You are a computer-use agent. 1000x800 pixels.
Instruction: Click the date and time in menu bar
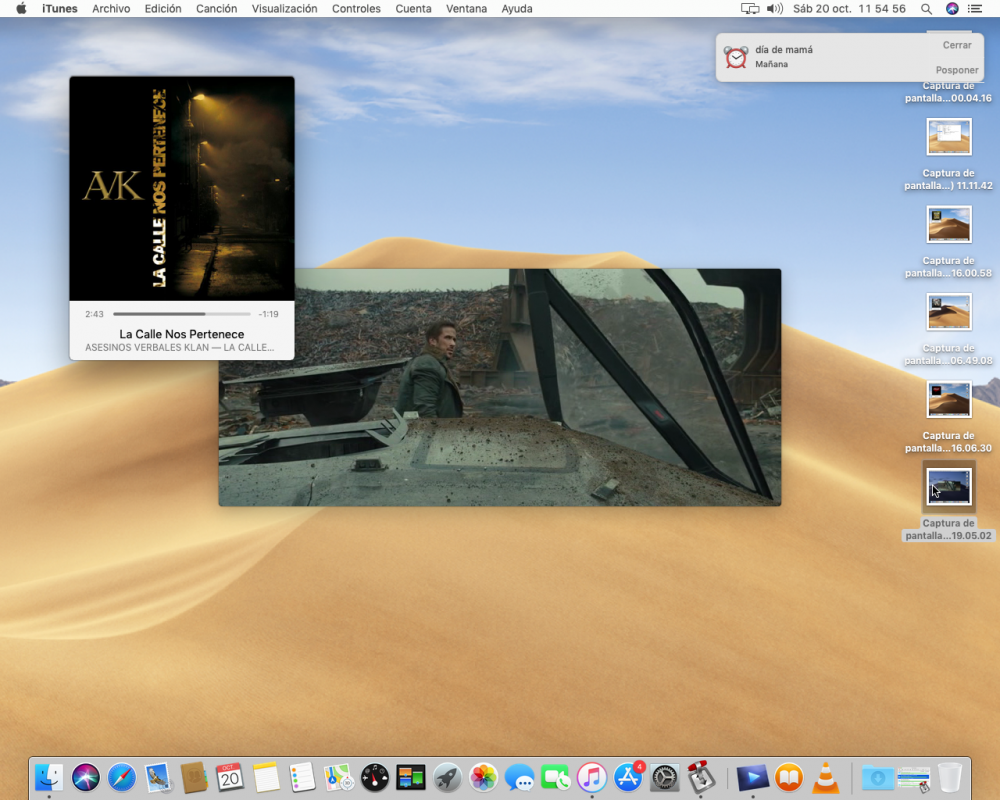[x=849, y=8]
